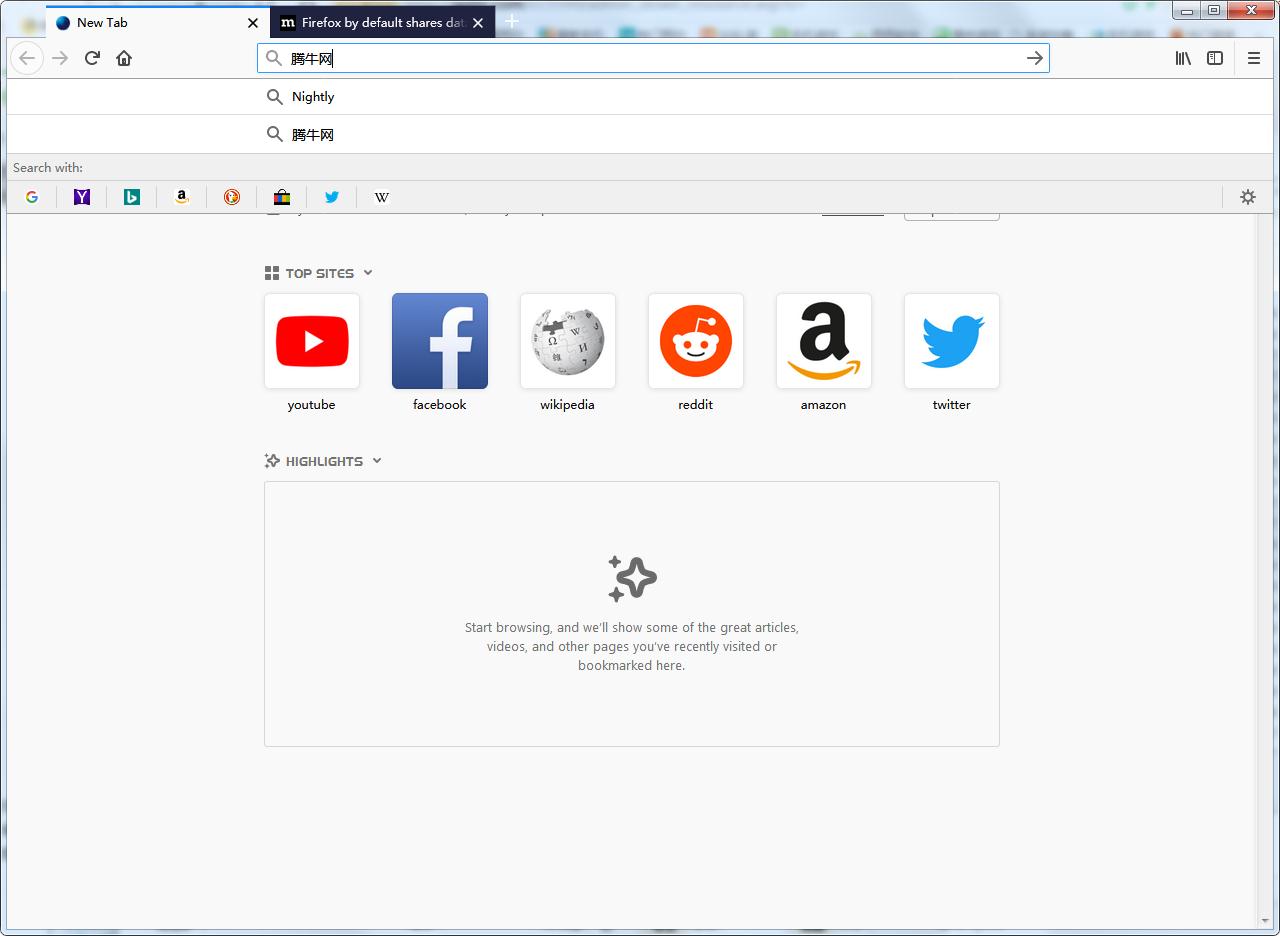Switch to the New Tab tab
The width and height of the screenshot is (1280, 936).
[x=157, y=22]
